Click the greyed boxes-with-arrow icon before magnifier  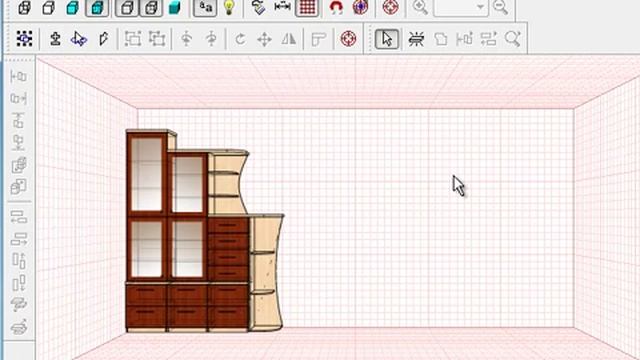coord(489,39)
